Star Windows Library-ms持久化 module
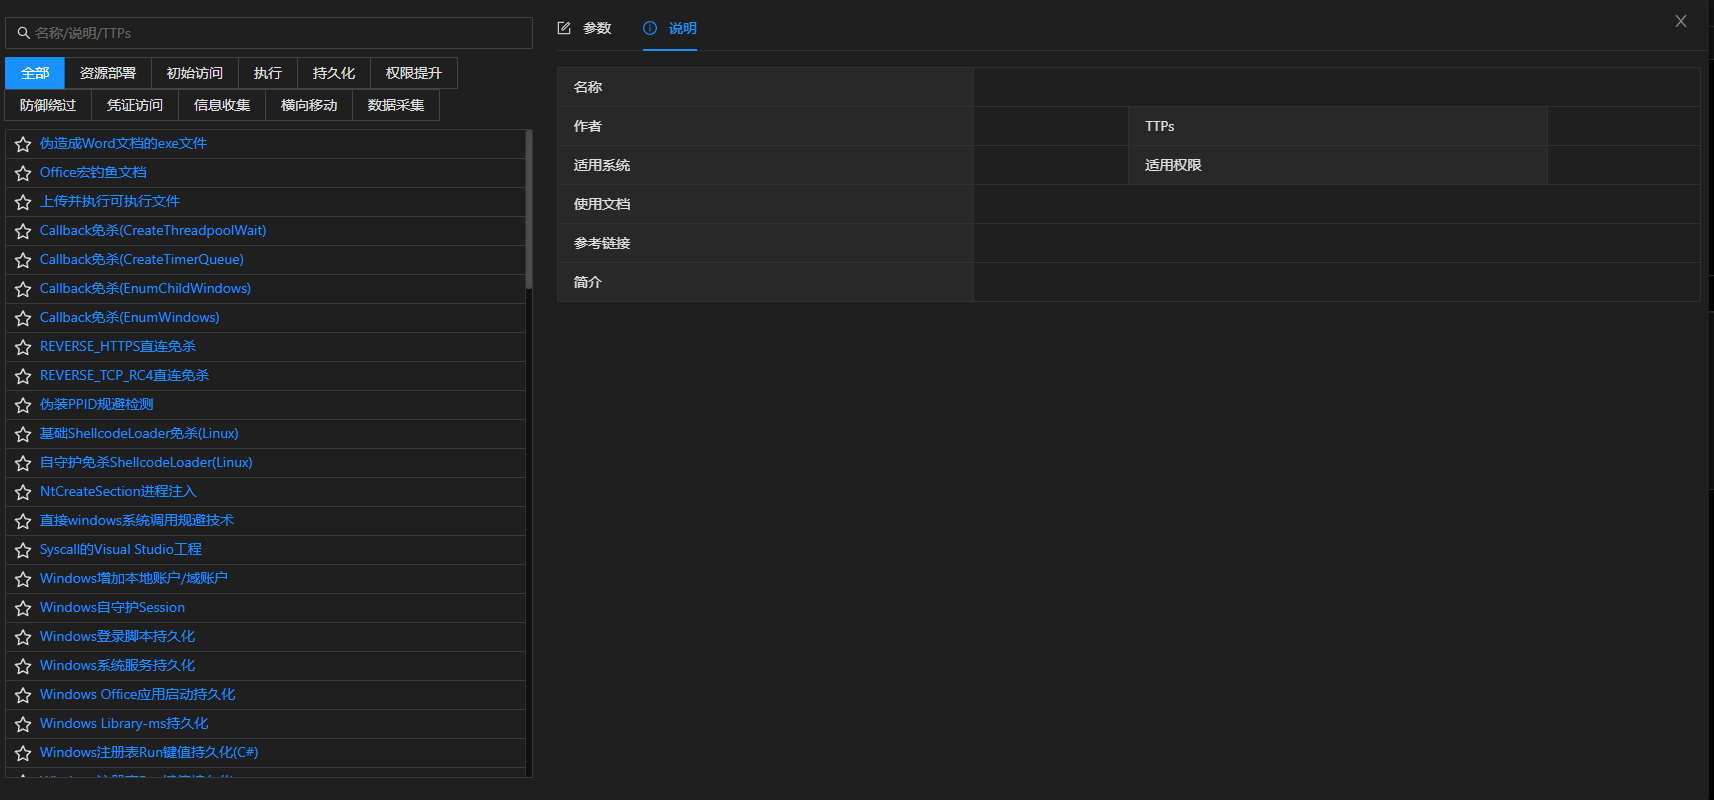Image resolution: width=1714 pixels, height=800 pixels. [23, 724]
